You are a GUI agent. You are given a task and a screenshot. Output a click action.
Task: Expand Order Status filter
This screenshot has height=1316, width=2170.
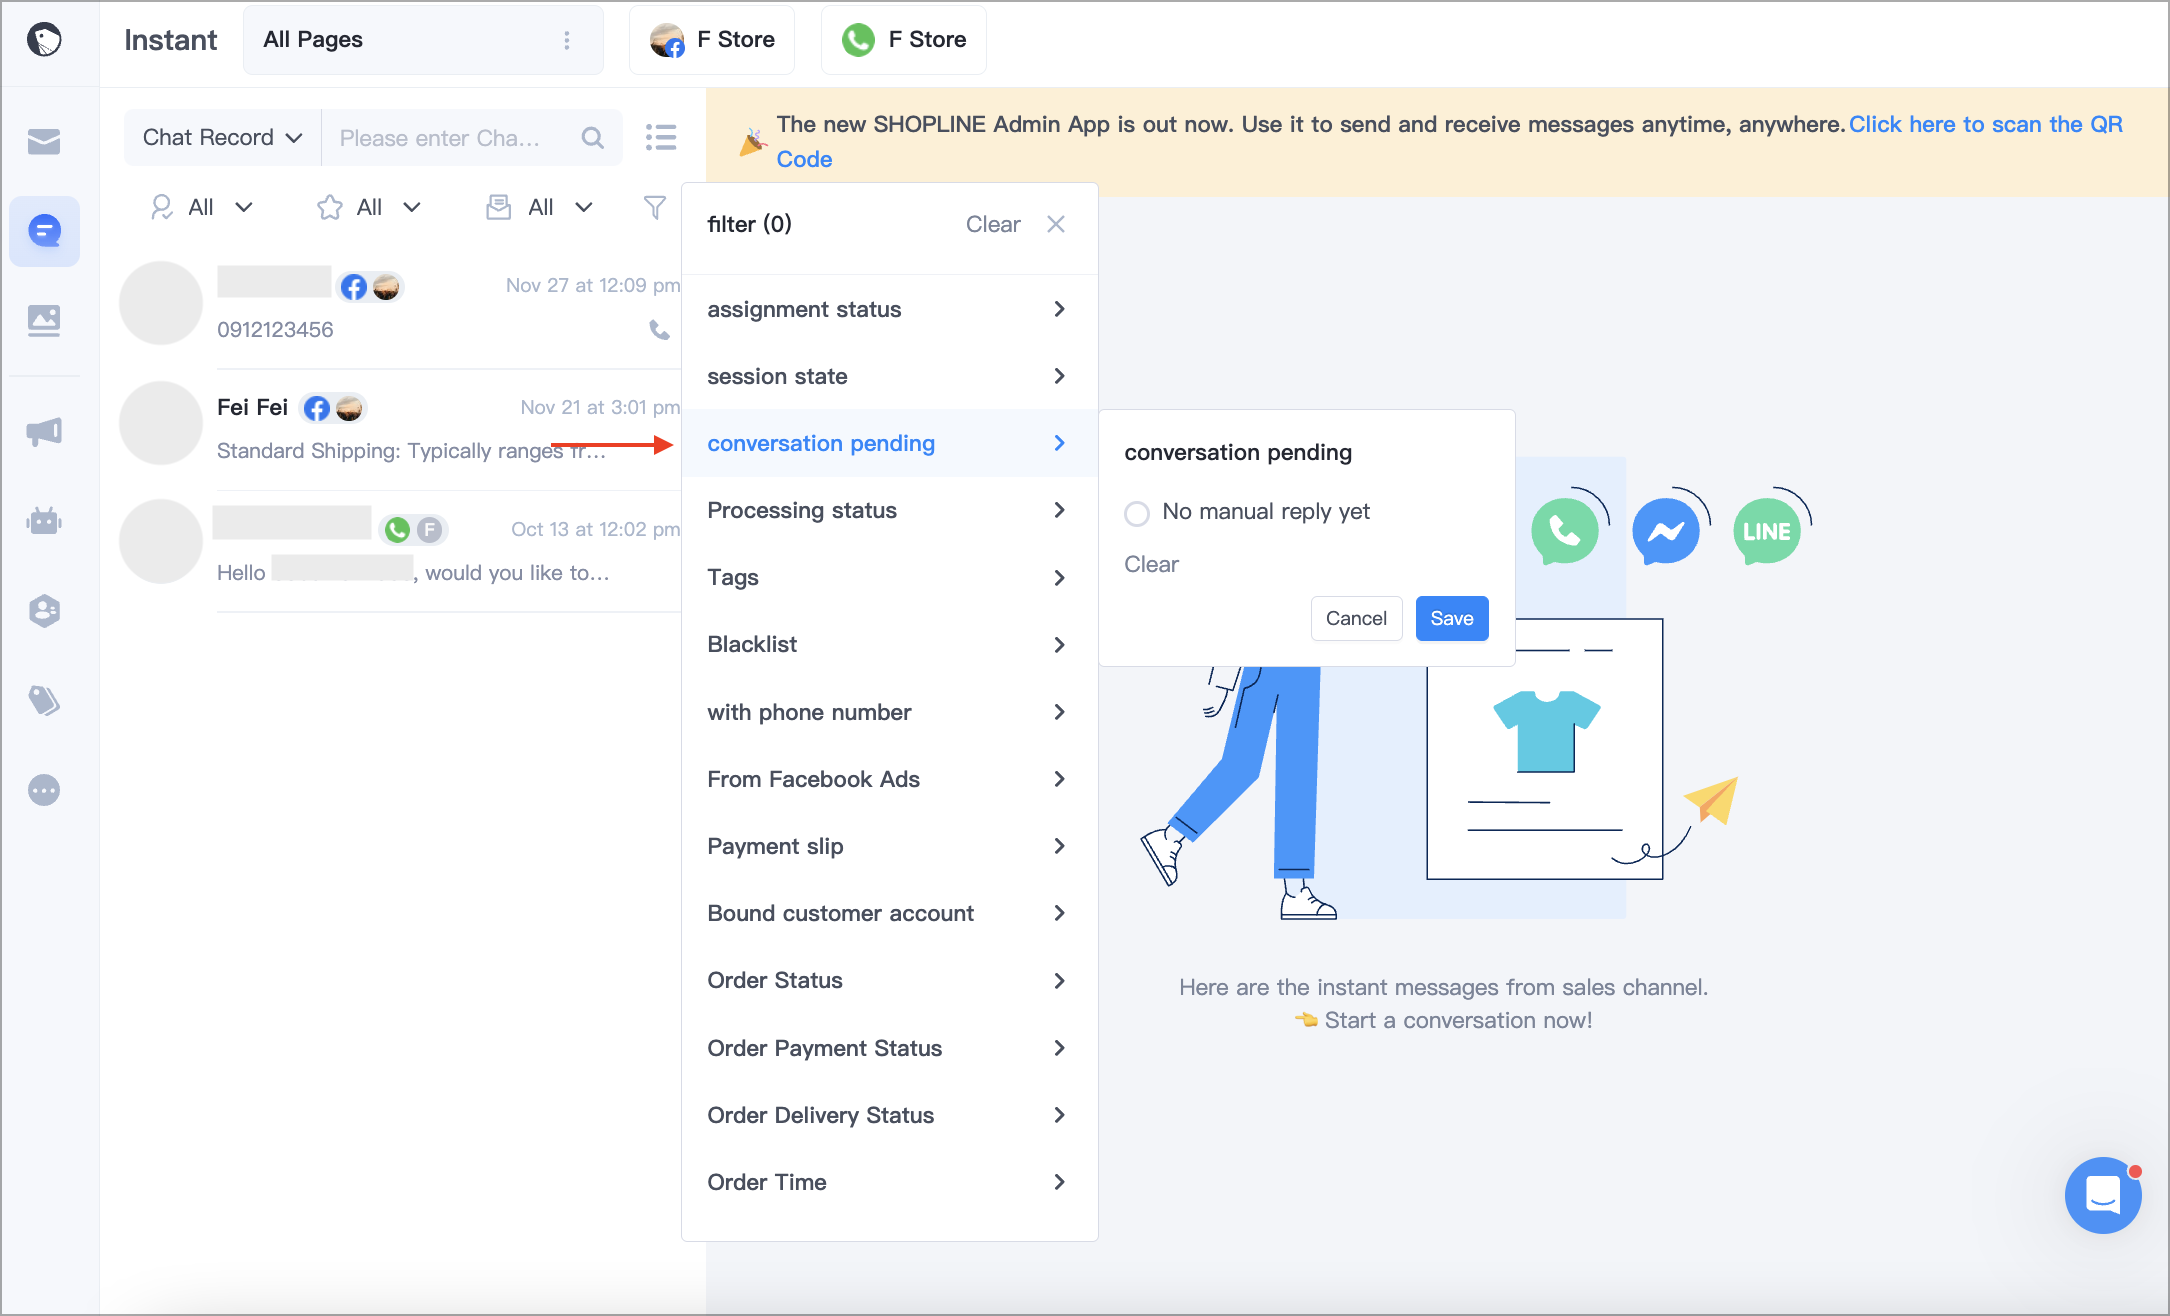[x=889, y=981]
